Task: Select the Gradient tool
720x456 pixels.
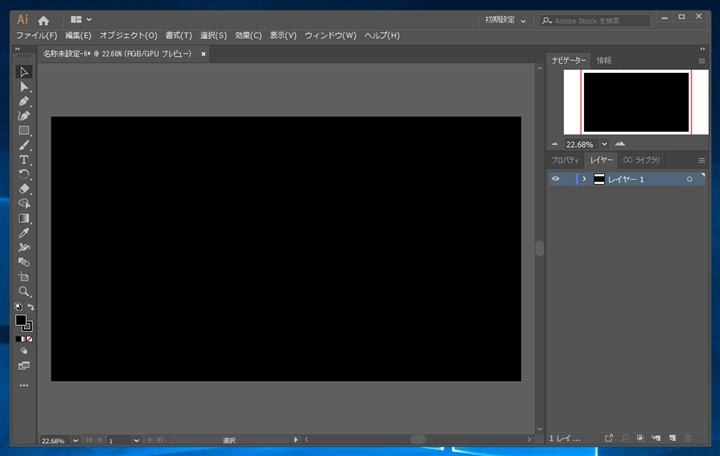Action: click(24, 218)
